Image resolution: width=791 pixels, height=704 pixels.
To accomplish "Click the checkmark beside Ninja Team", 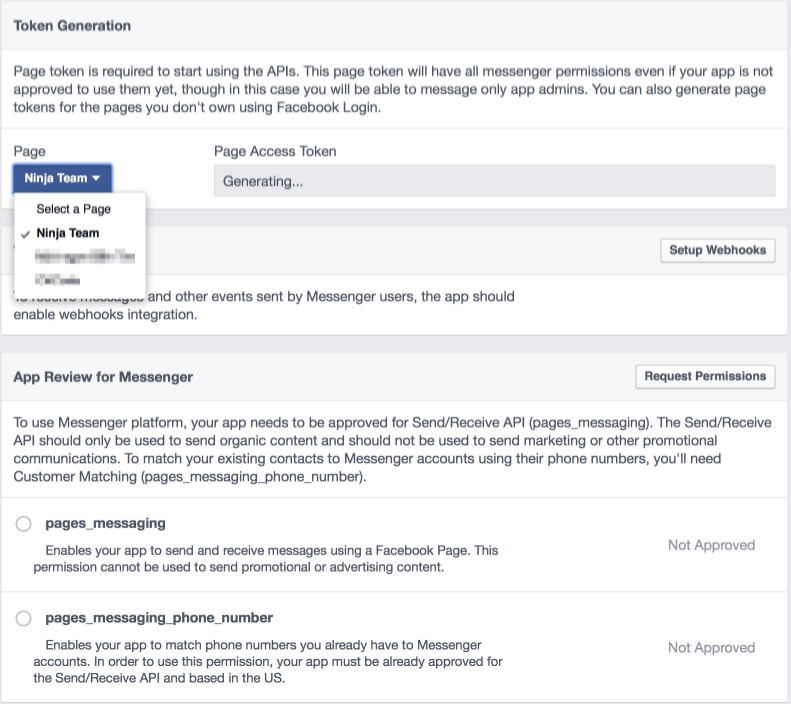I will [x=25, y=234].
